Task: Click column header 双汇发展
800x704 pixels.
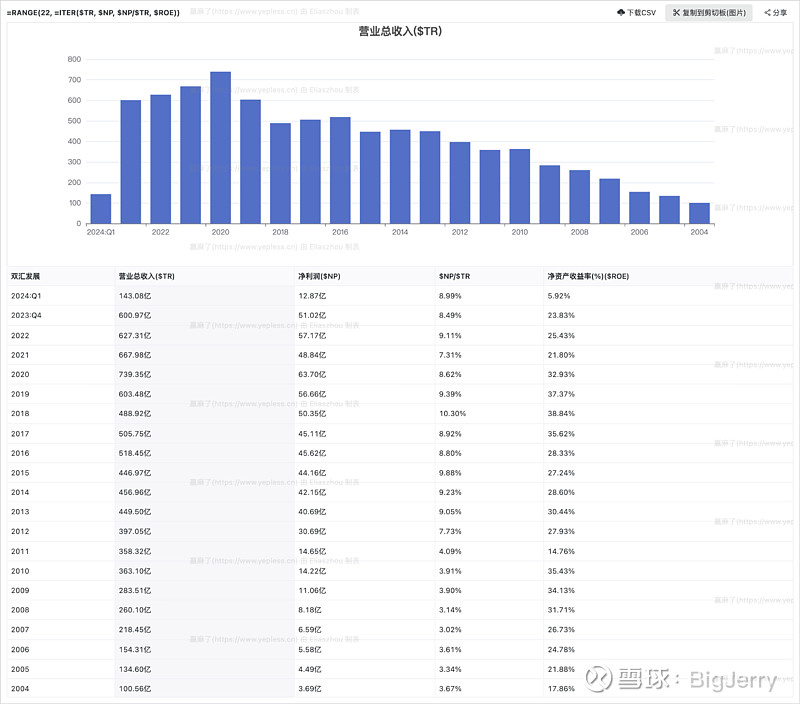Action: [x=25, y=276]
